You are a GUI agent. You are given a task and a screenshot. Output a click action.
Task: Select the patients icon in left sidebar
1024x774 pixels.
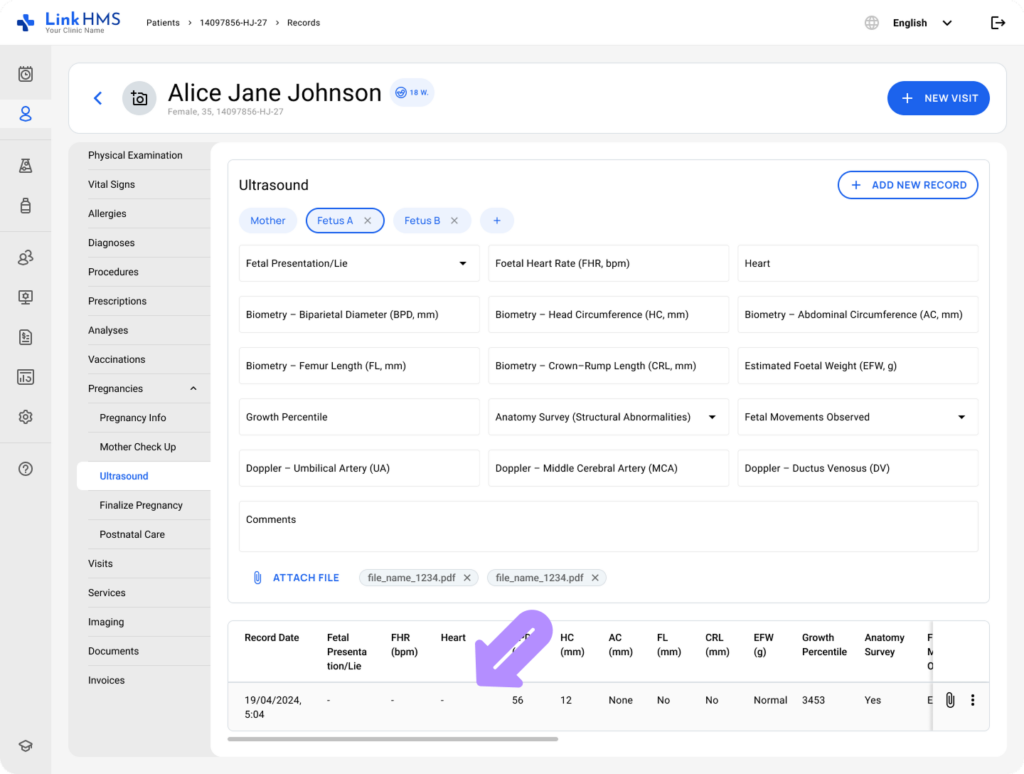tap(26, 114)
